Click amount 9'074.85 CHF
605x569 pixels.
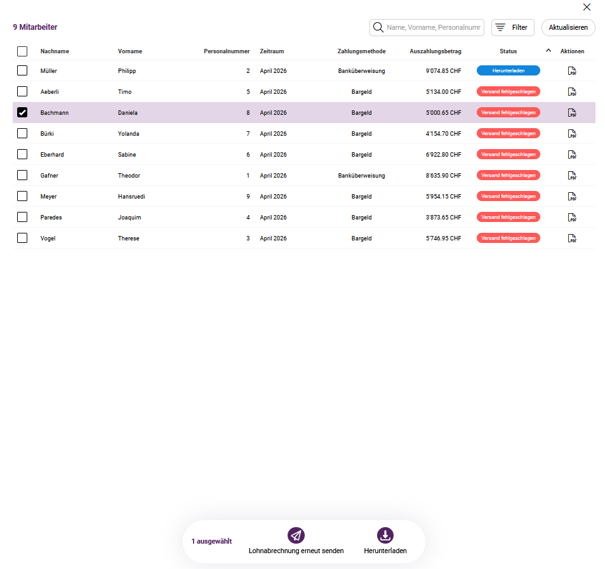tap(443, 71)
